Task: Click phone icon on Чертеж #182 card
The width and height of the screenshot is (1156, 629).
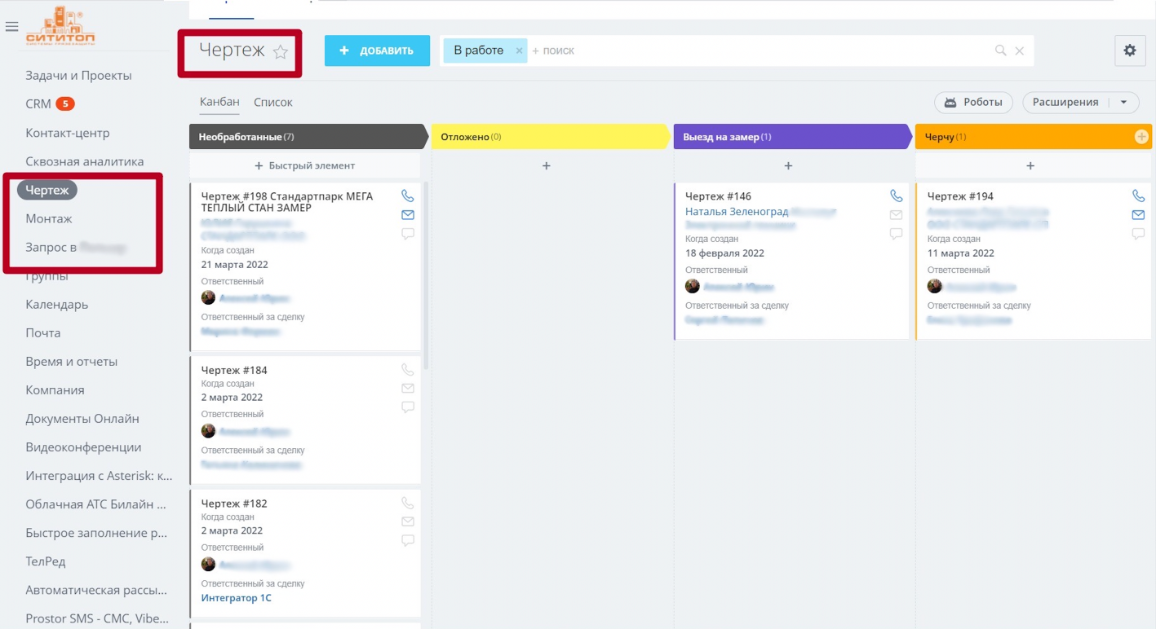Action: (408, 503)
